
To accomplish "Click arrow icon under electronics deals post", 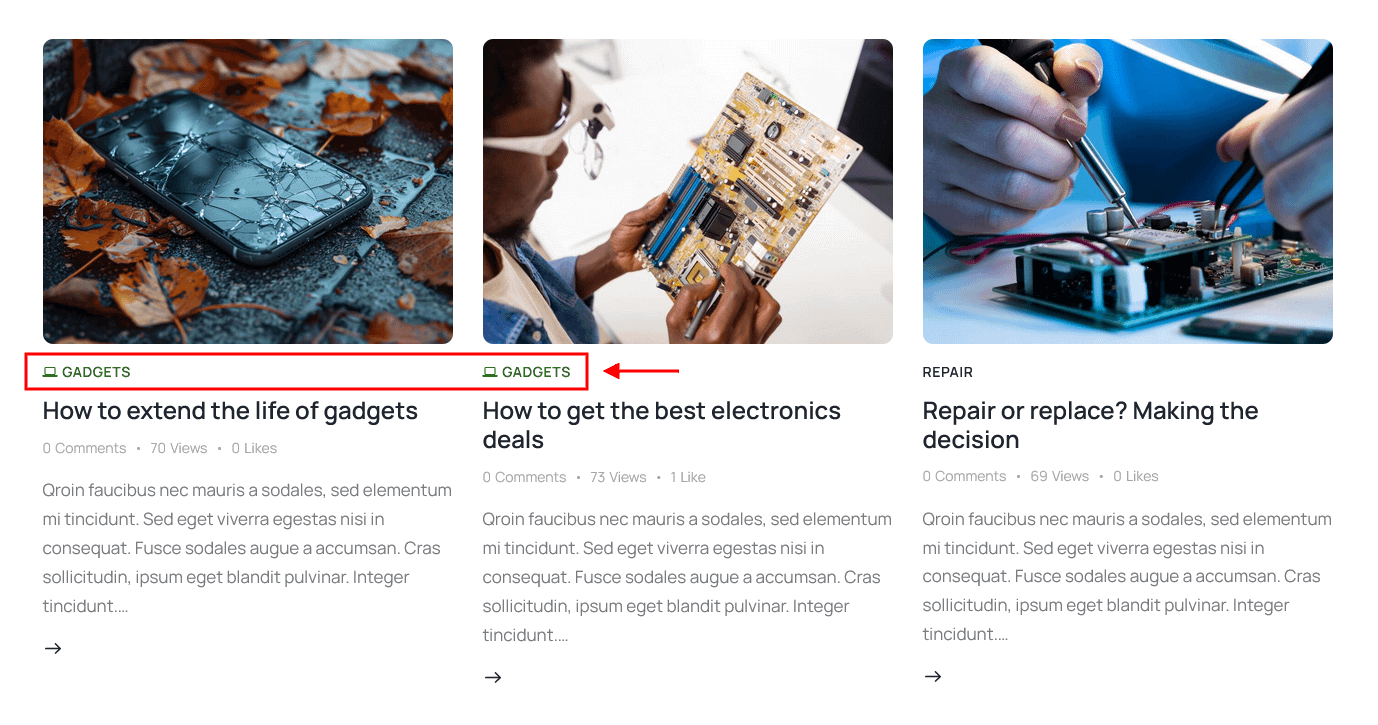I will (493, 677).
